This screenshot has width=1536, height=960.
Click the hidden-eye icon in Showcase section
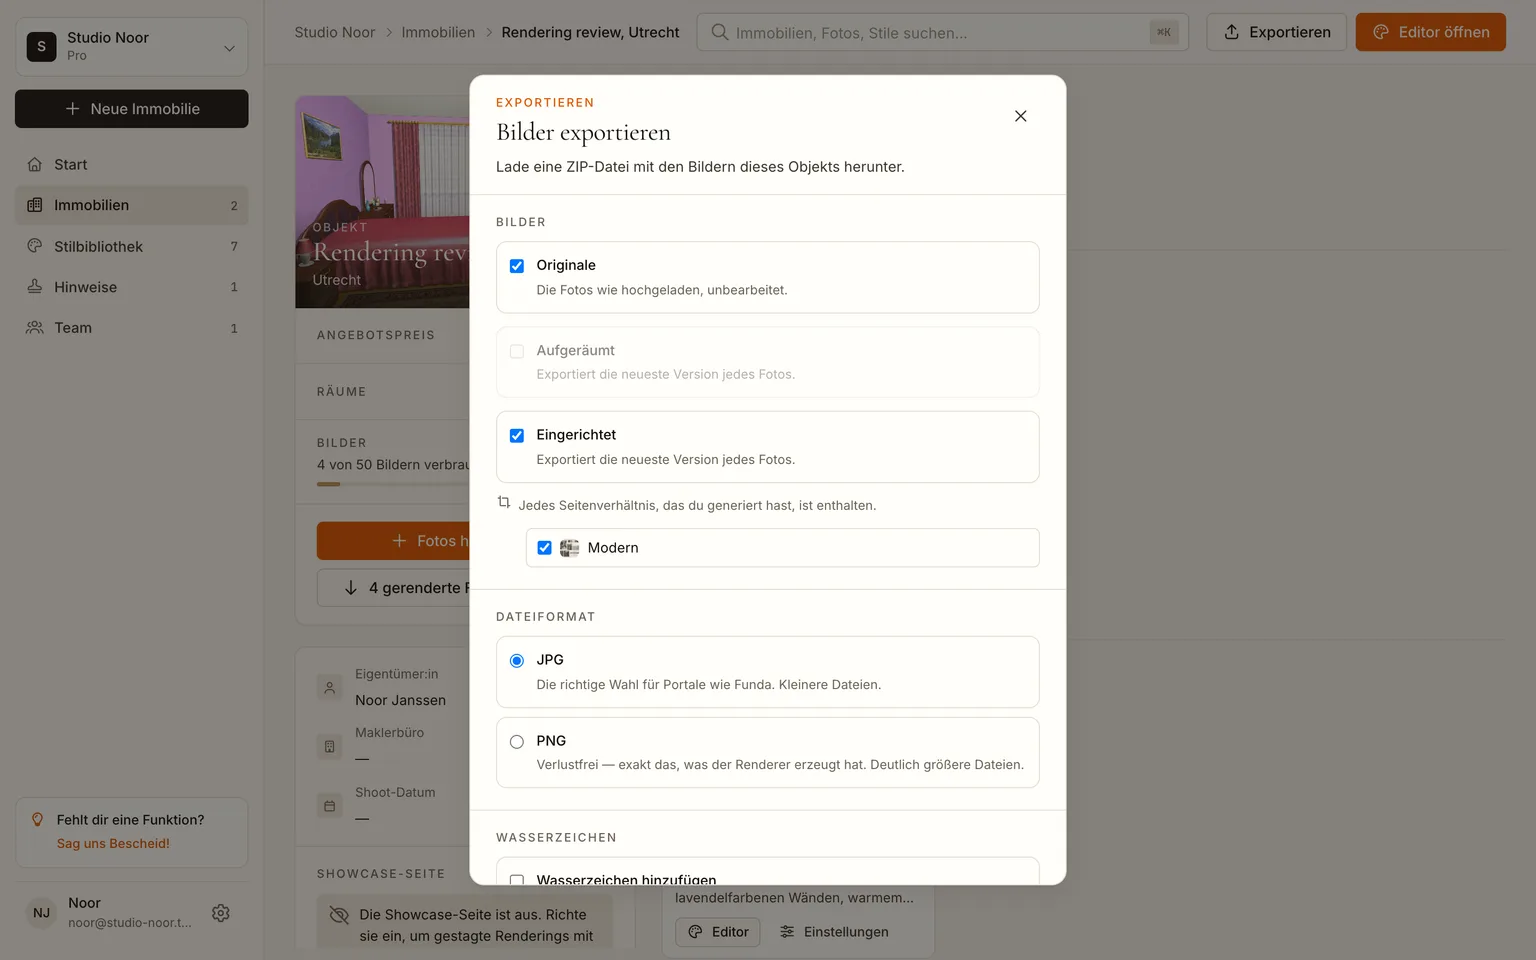[x=339, y=915]
